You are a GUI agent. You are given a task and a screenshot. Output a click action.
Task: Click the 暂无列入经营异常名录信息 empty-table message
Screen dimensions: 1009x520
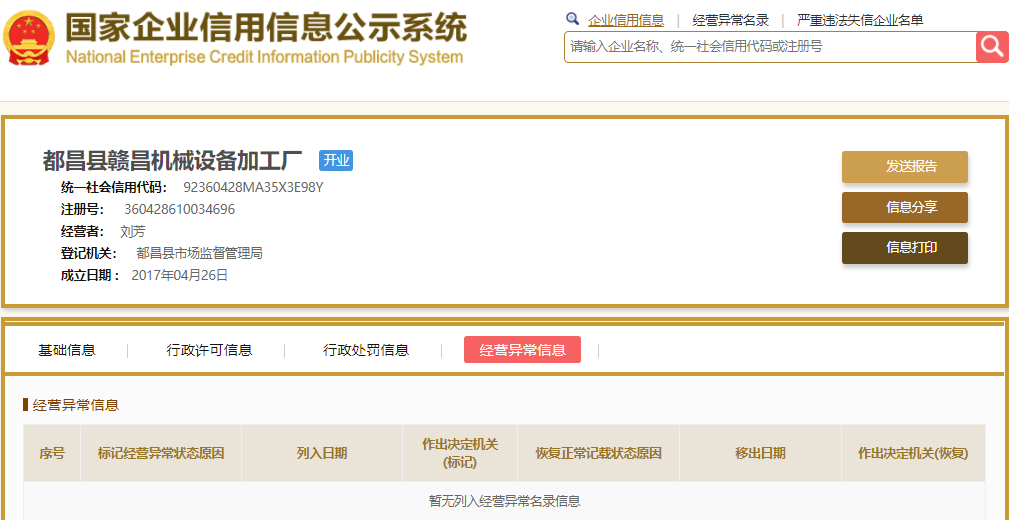504,501
